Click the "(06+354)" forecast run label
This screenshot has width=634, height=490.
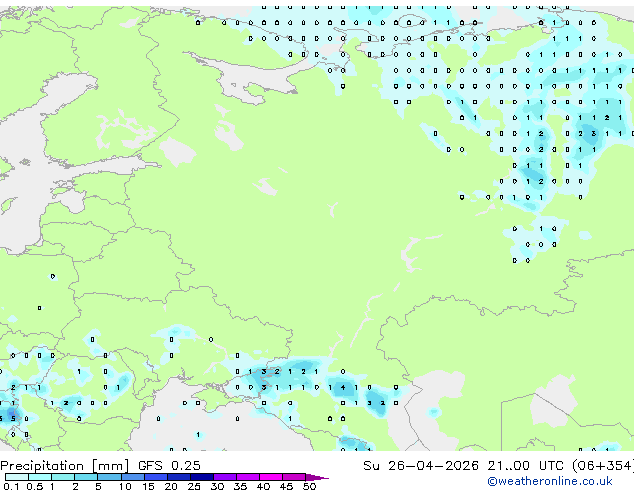pyautogui.click(x=603, y=466)
